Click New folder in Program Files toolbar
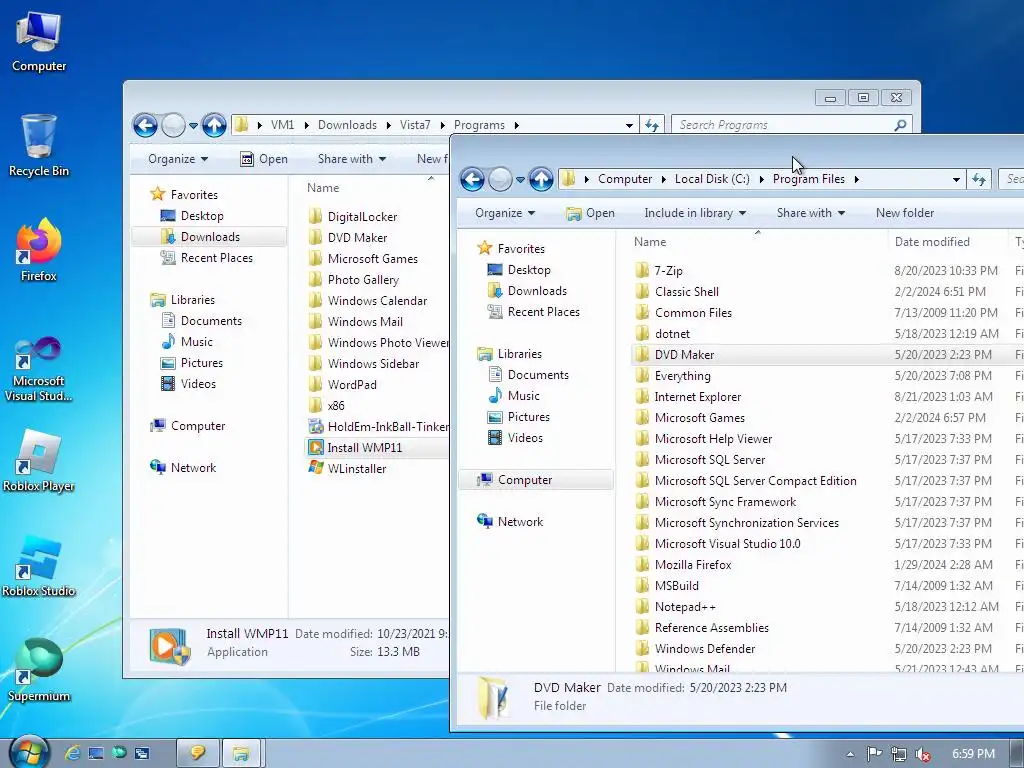The height and width of the screenshot is (768, 1024). [x=904, y=213]
